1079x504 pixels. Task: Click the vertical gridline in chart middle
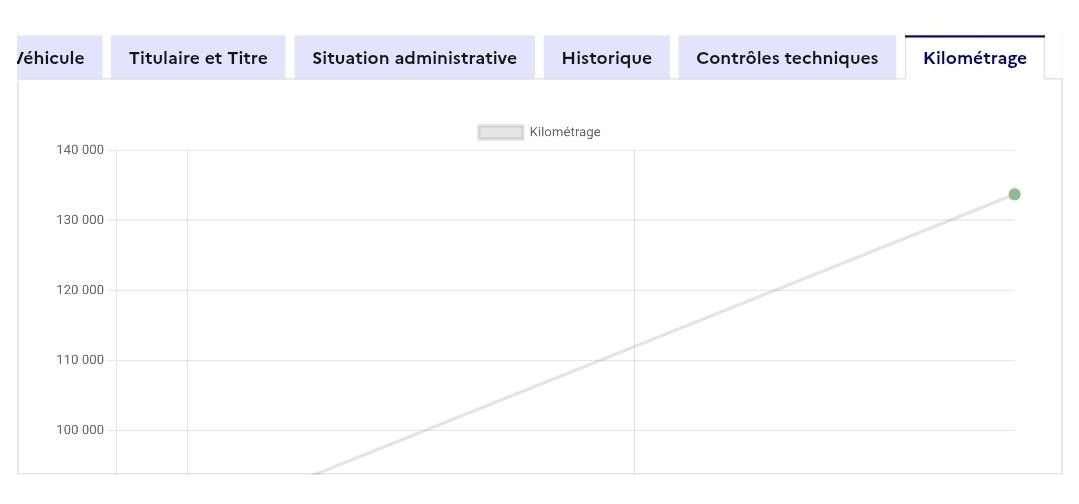[634, 250]
